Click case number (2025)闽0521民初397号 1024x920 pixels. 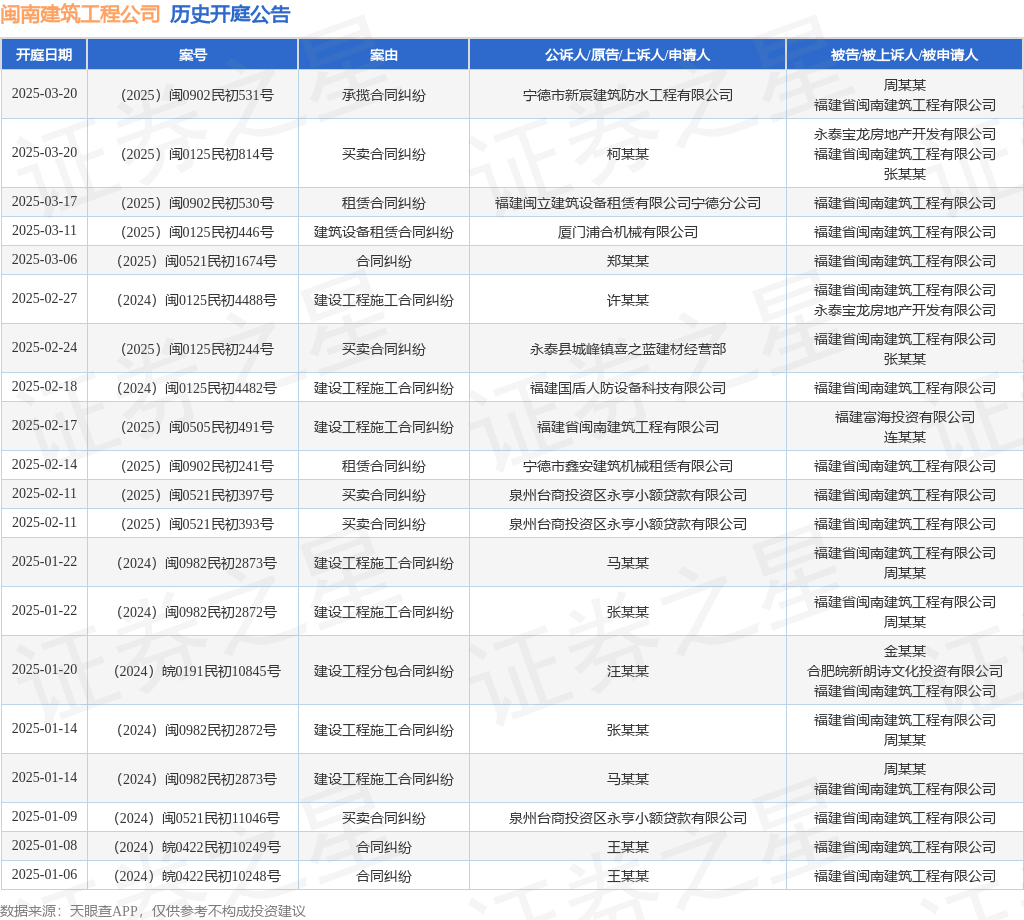[197, 495]
